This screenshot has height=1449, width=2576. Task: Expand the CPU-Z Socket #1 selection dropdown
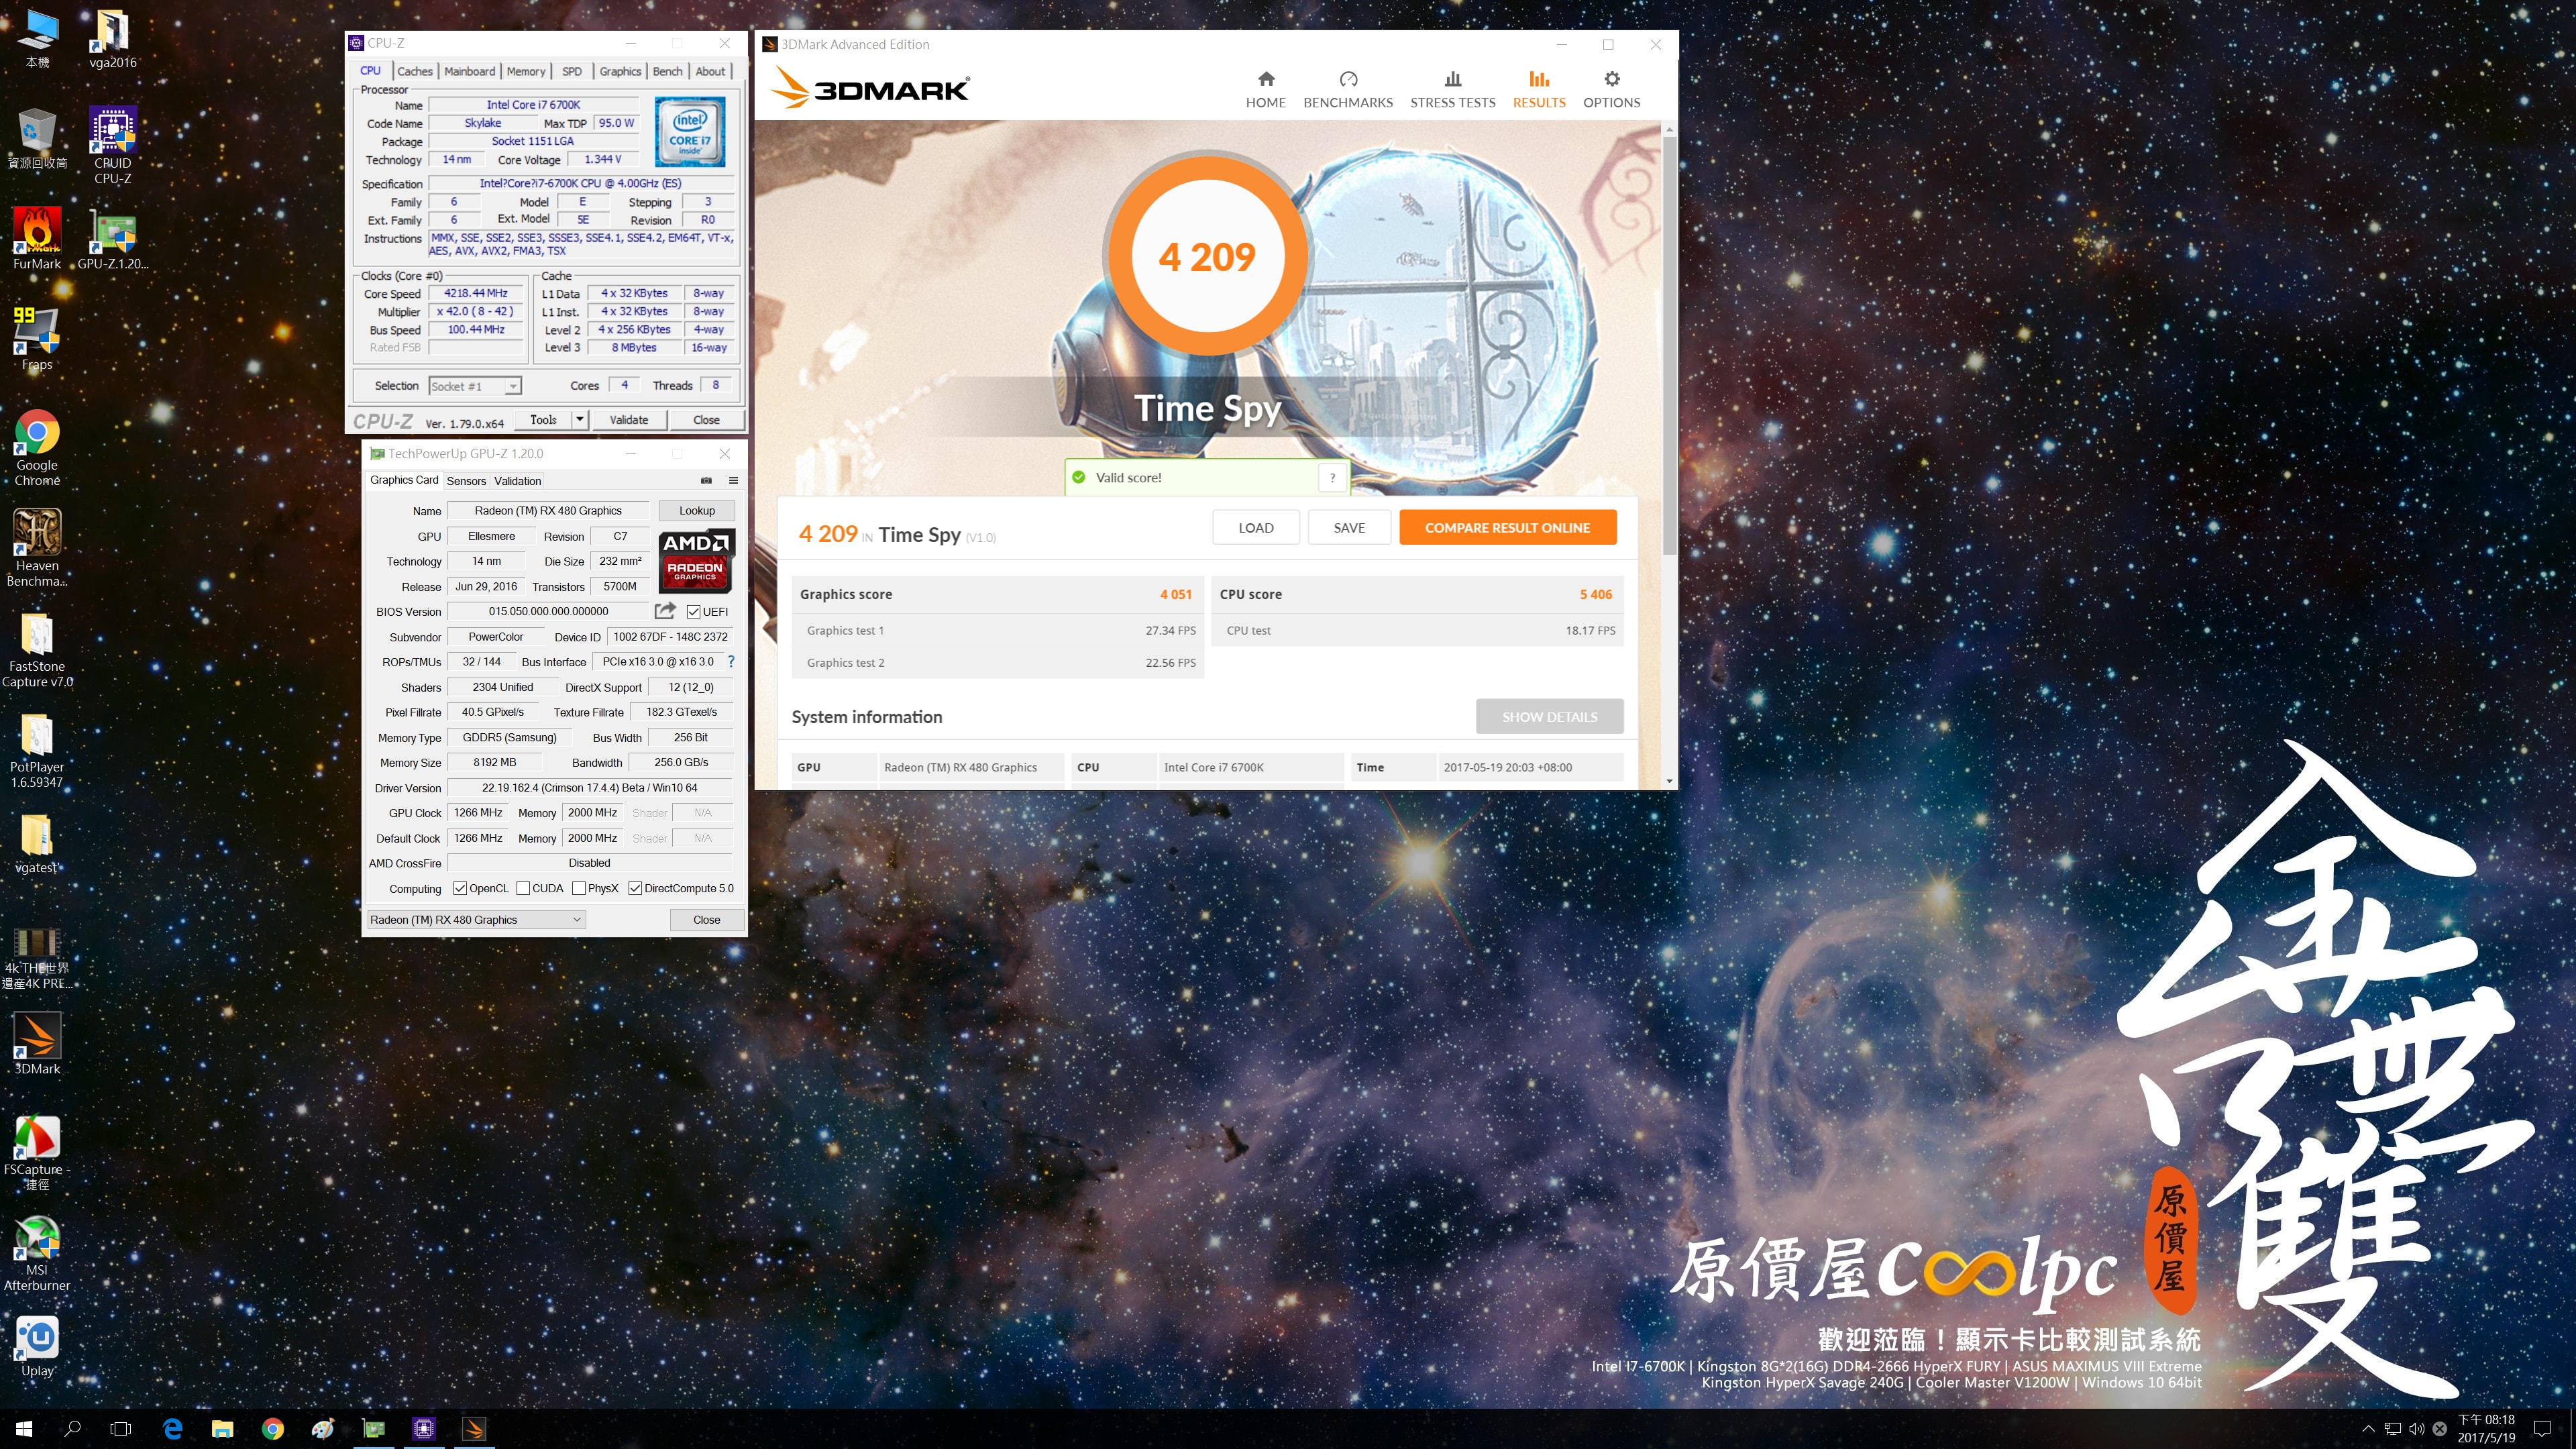pyautogui.click(x=512, y=386)
